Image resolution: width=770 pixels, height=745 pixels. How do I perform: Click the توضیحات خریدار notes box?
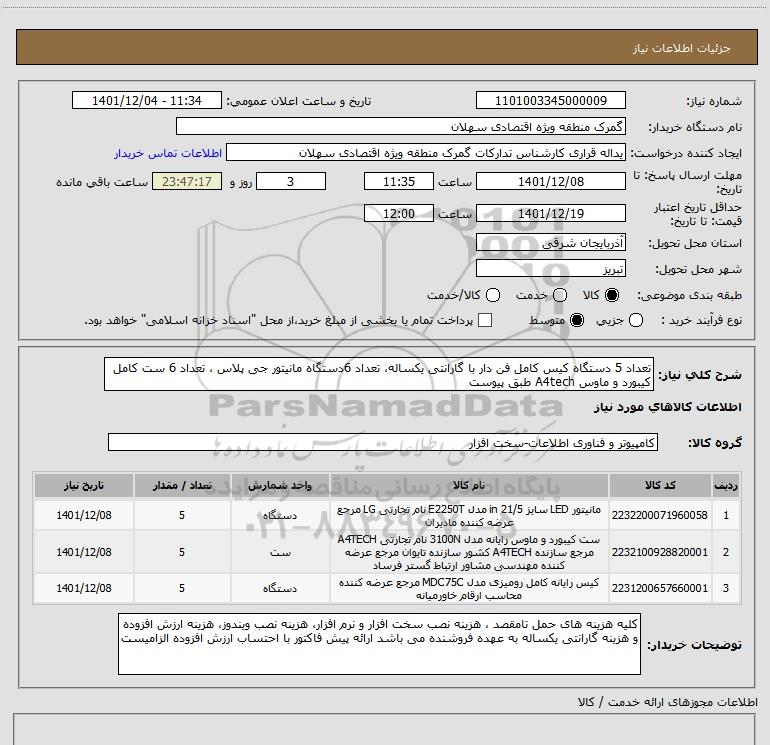point(379,643)
